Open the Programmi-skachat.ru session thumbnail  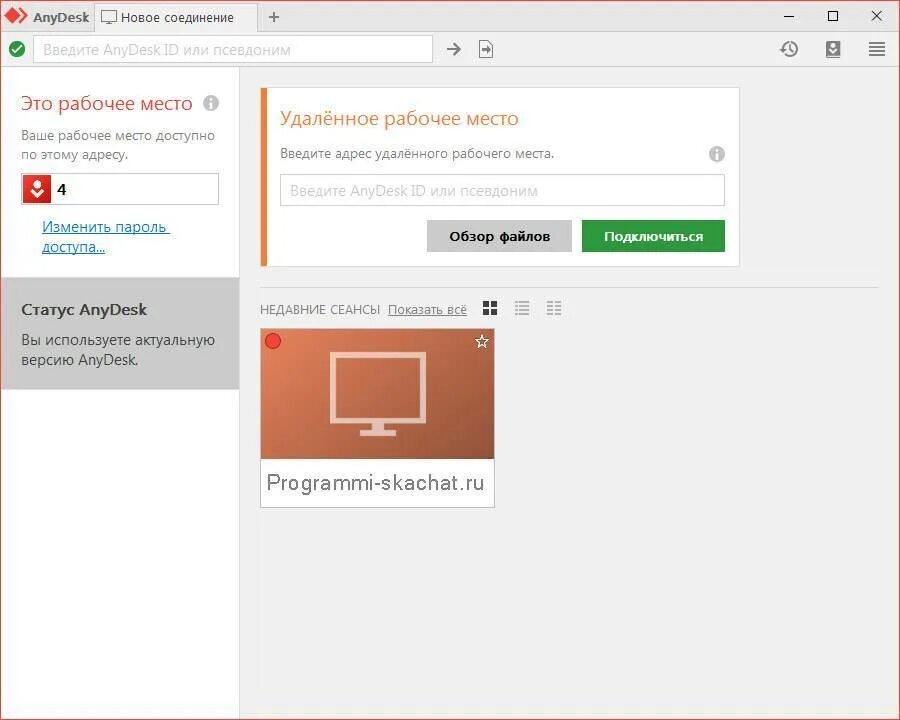click(x=377, y=394)
